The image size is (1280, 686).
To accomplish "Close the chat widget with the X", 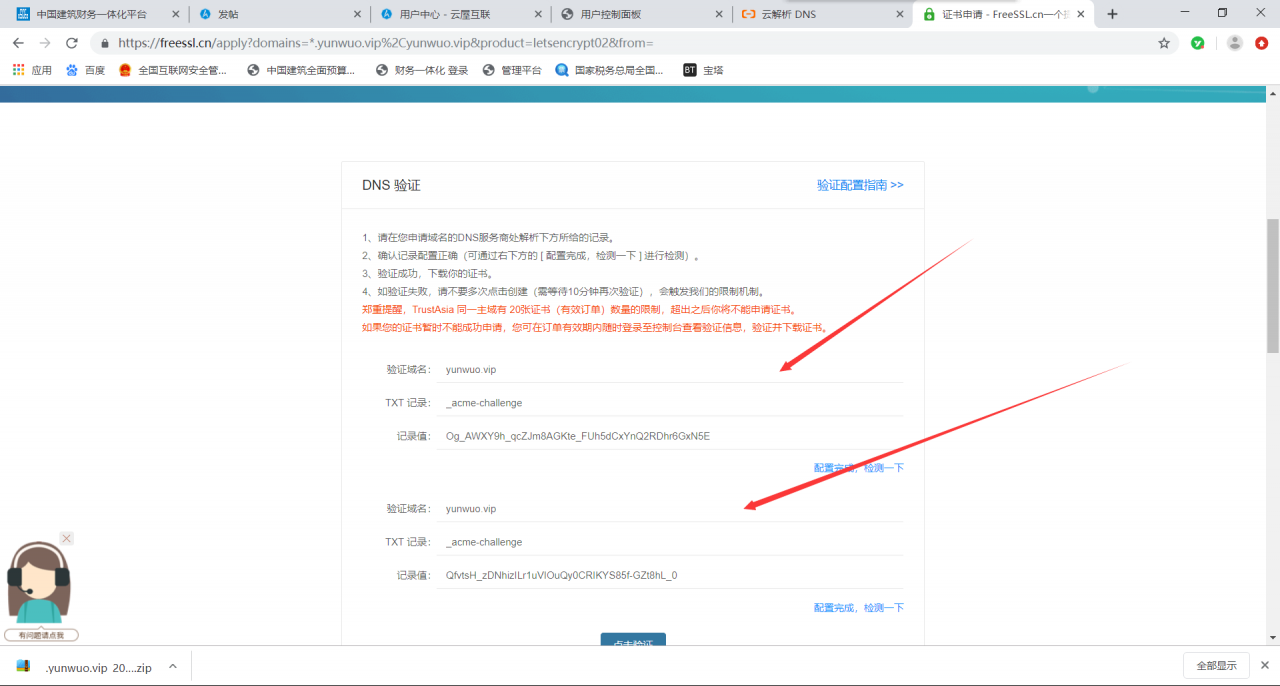I will click(66, 538).
